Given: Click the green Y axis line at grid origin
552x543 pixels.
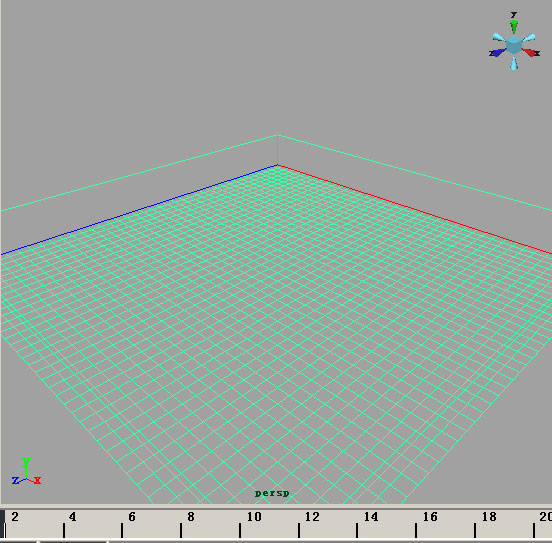Looking at the screenshot, I should 278,150.
